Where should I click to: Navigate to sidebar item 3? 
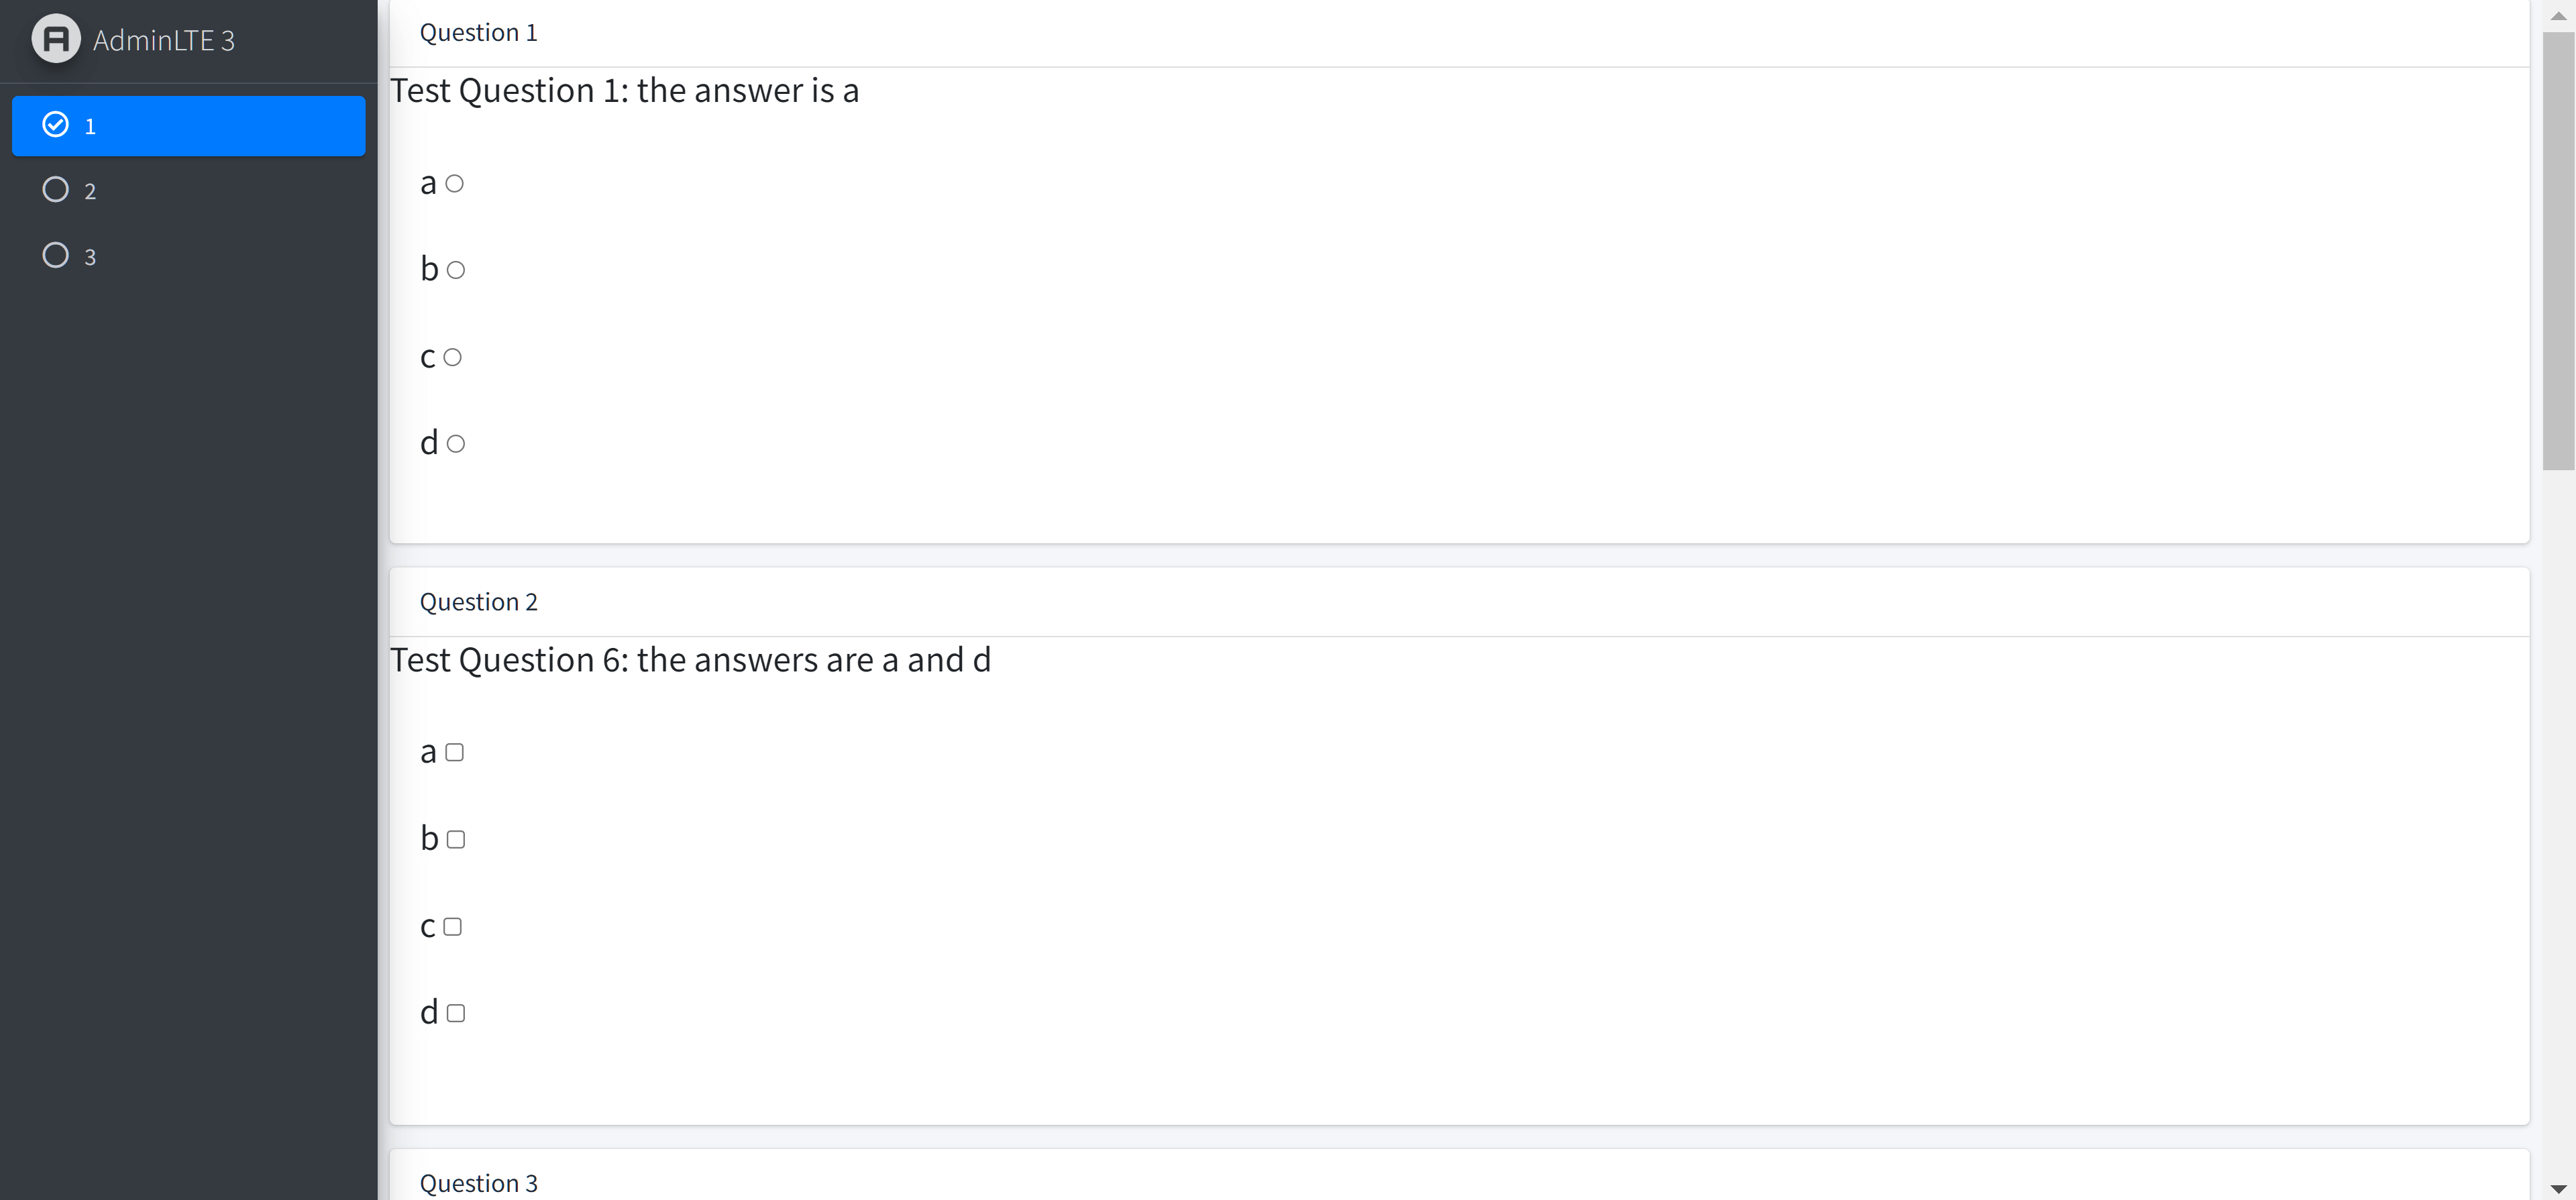click(x=188, y=256)
